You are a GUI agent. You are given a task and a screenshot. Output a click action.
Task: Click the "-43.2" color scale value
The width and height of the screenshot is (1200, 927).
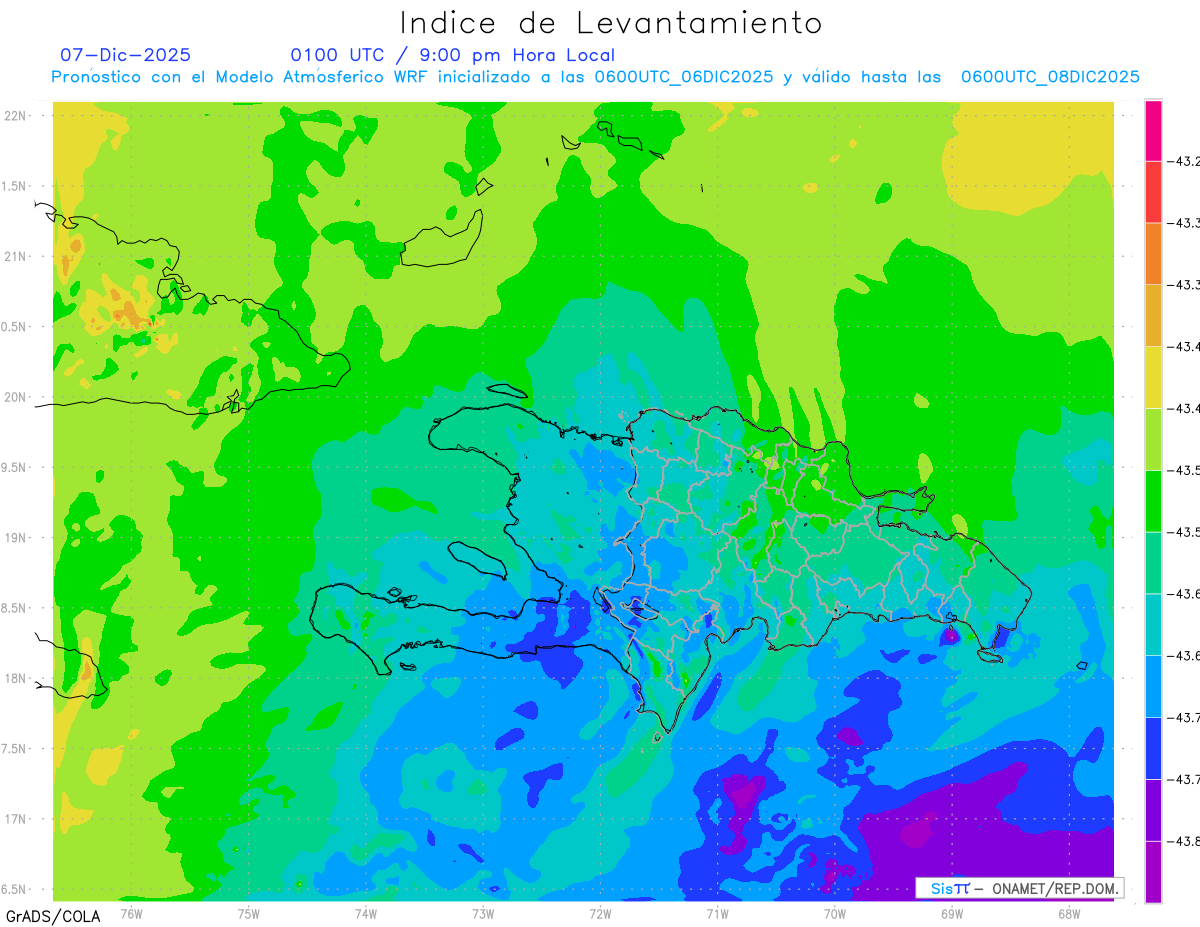tap(1184, 161)
